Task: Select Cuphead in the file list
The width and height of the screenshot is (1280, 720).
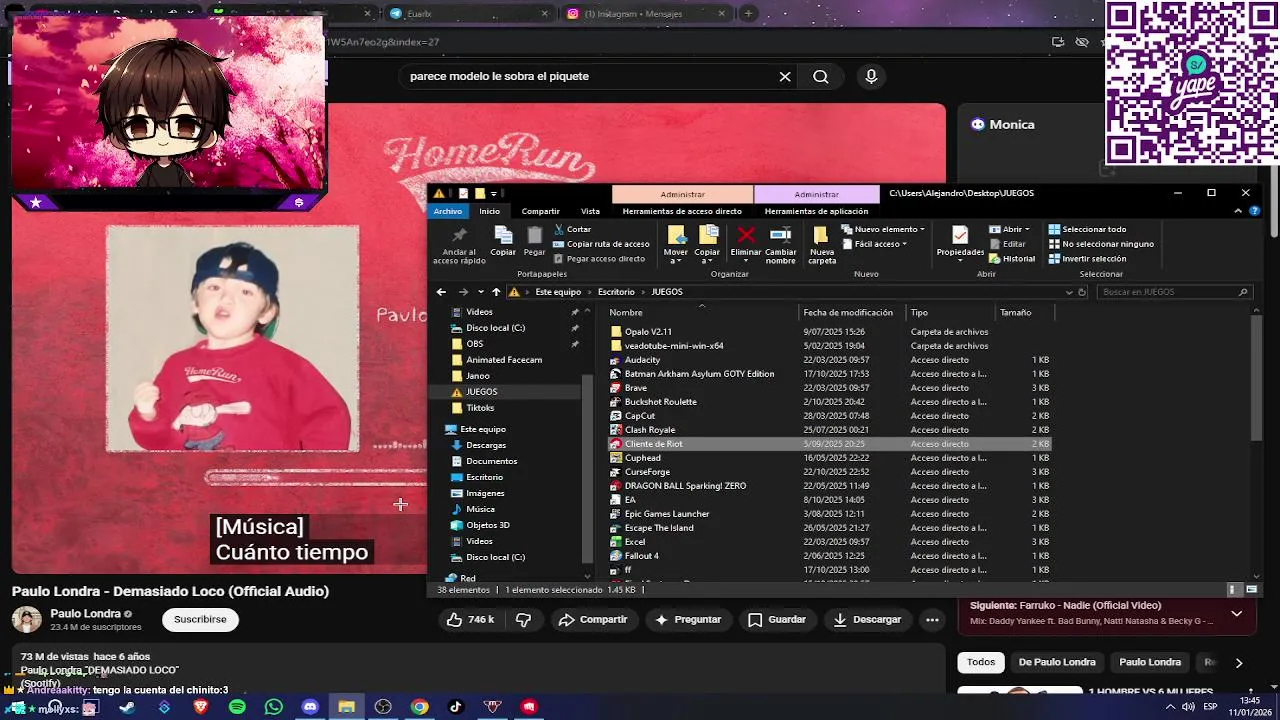Action: 830,458
